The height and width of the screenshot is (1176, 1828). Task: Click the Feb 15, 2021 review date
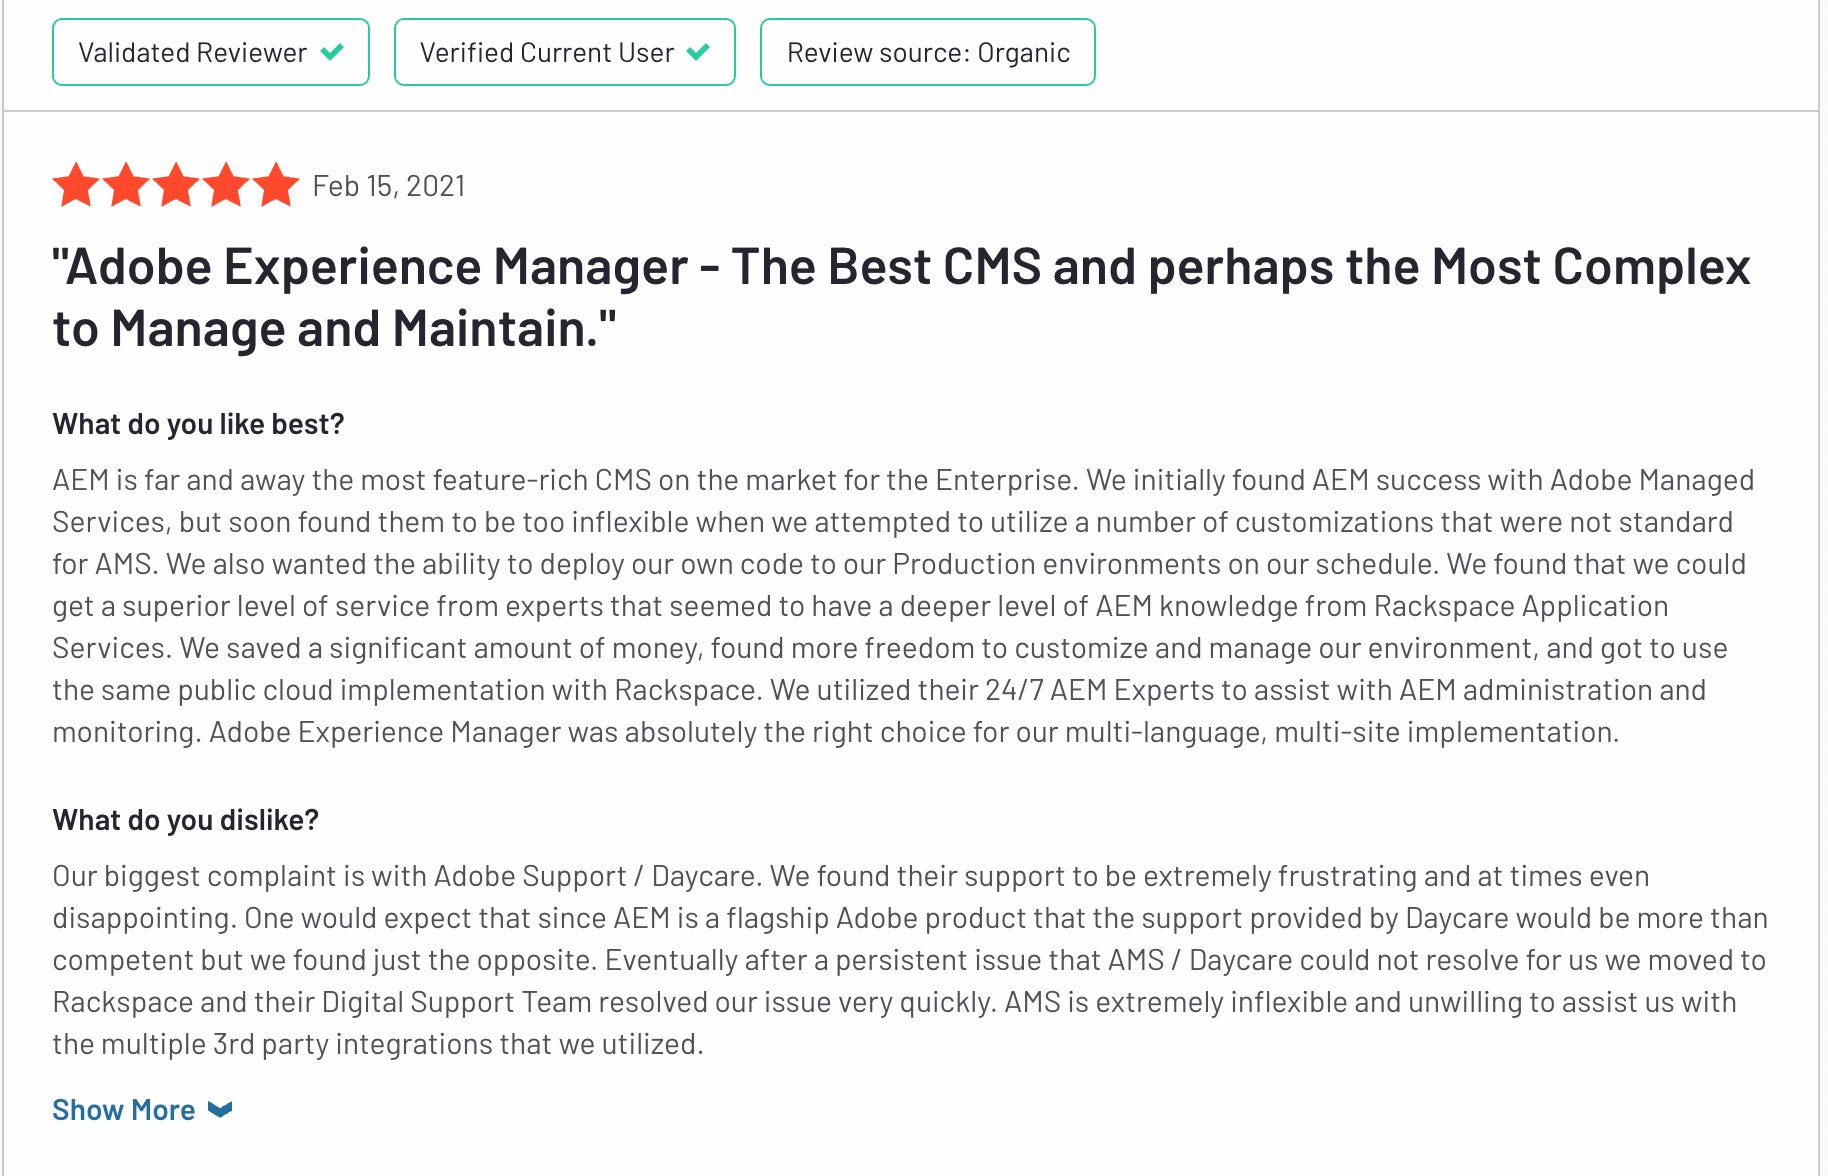[389, 186]
